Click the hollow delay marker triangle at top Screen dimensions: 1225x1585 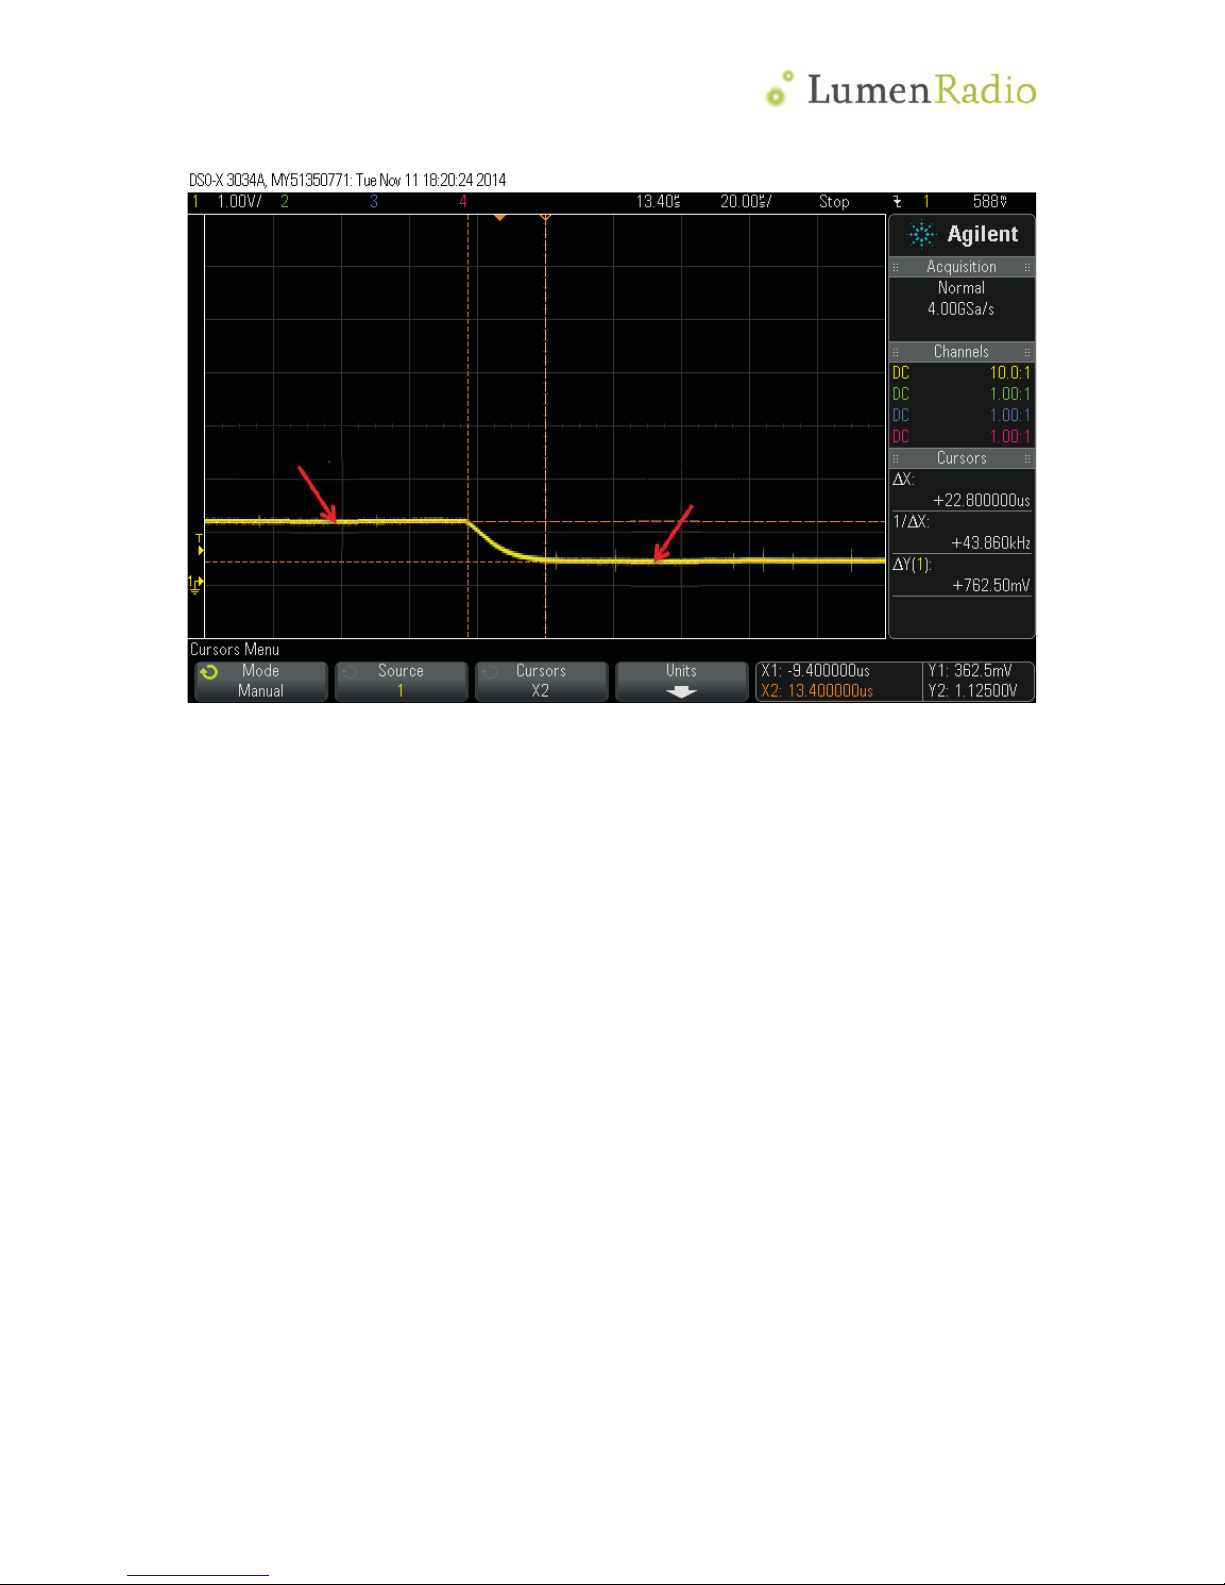point(545,217)
